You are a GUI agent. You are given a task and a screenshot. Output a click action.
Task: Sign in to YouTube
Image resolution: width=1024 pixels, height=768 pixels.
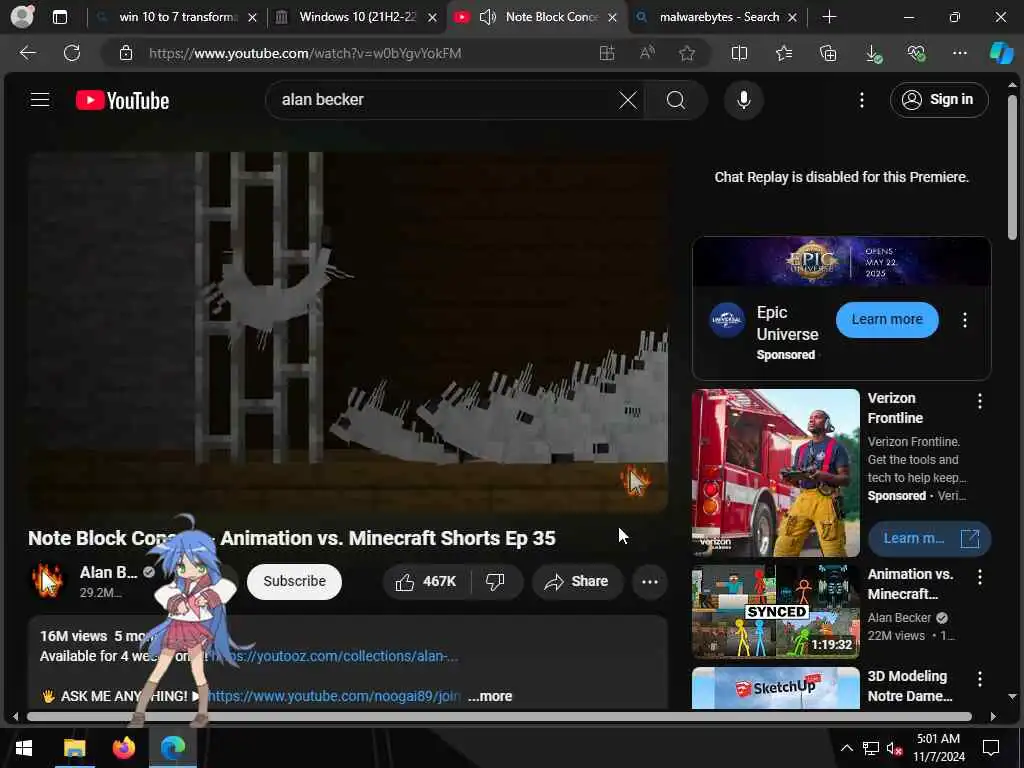(938, 100)
